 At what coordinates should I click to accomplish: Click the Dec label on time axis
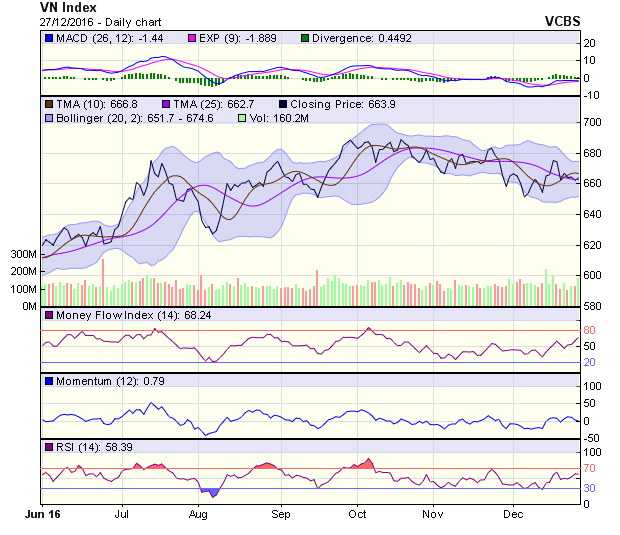tap(514, 513)
